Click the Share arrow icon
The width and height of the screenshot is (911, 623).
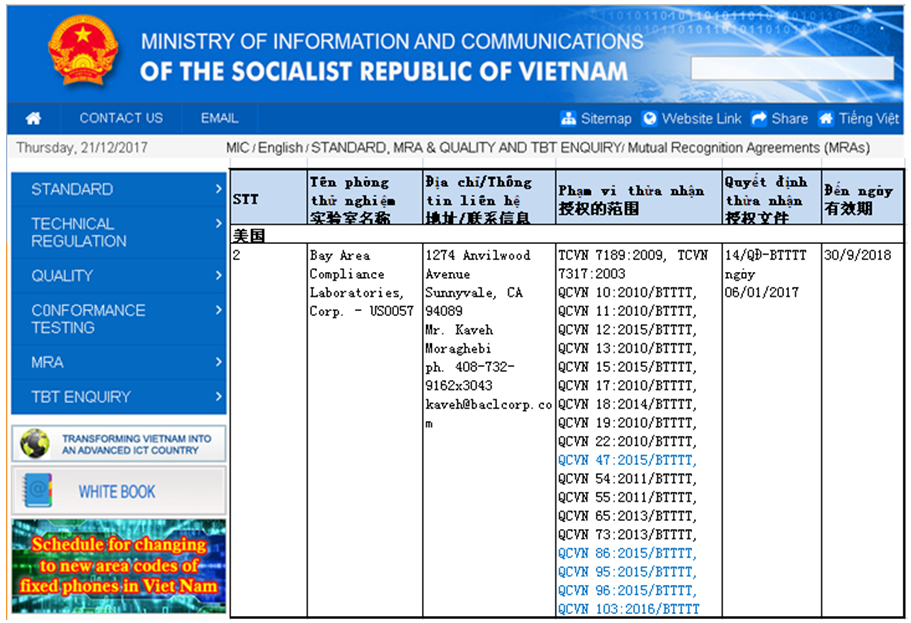[x=759, y=119]
